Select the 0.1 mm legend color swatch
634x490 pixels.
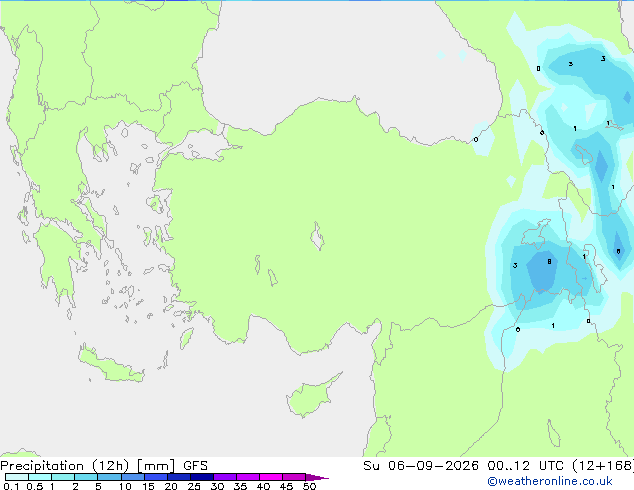[17, 477]
